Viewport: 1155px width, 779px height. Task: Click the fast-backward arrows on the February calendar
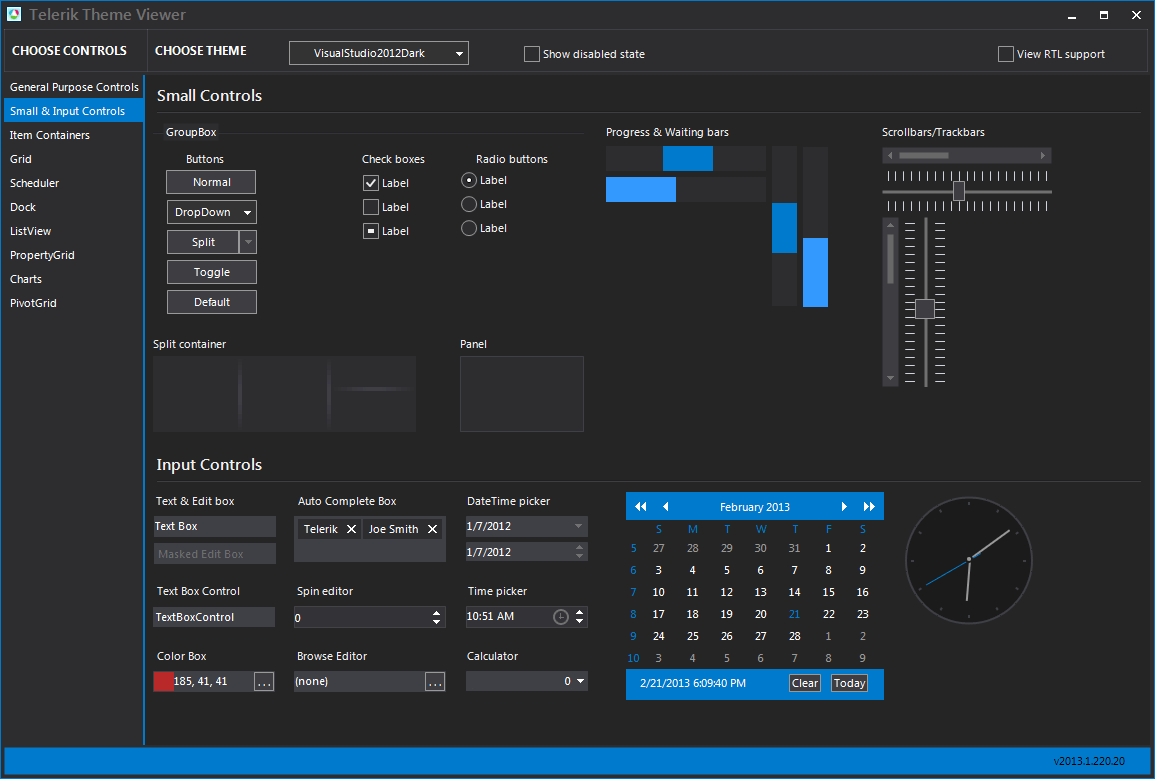pyautogui.click(x=640, y=506)
